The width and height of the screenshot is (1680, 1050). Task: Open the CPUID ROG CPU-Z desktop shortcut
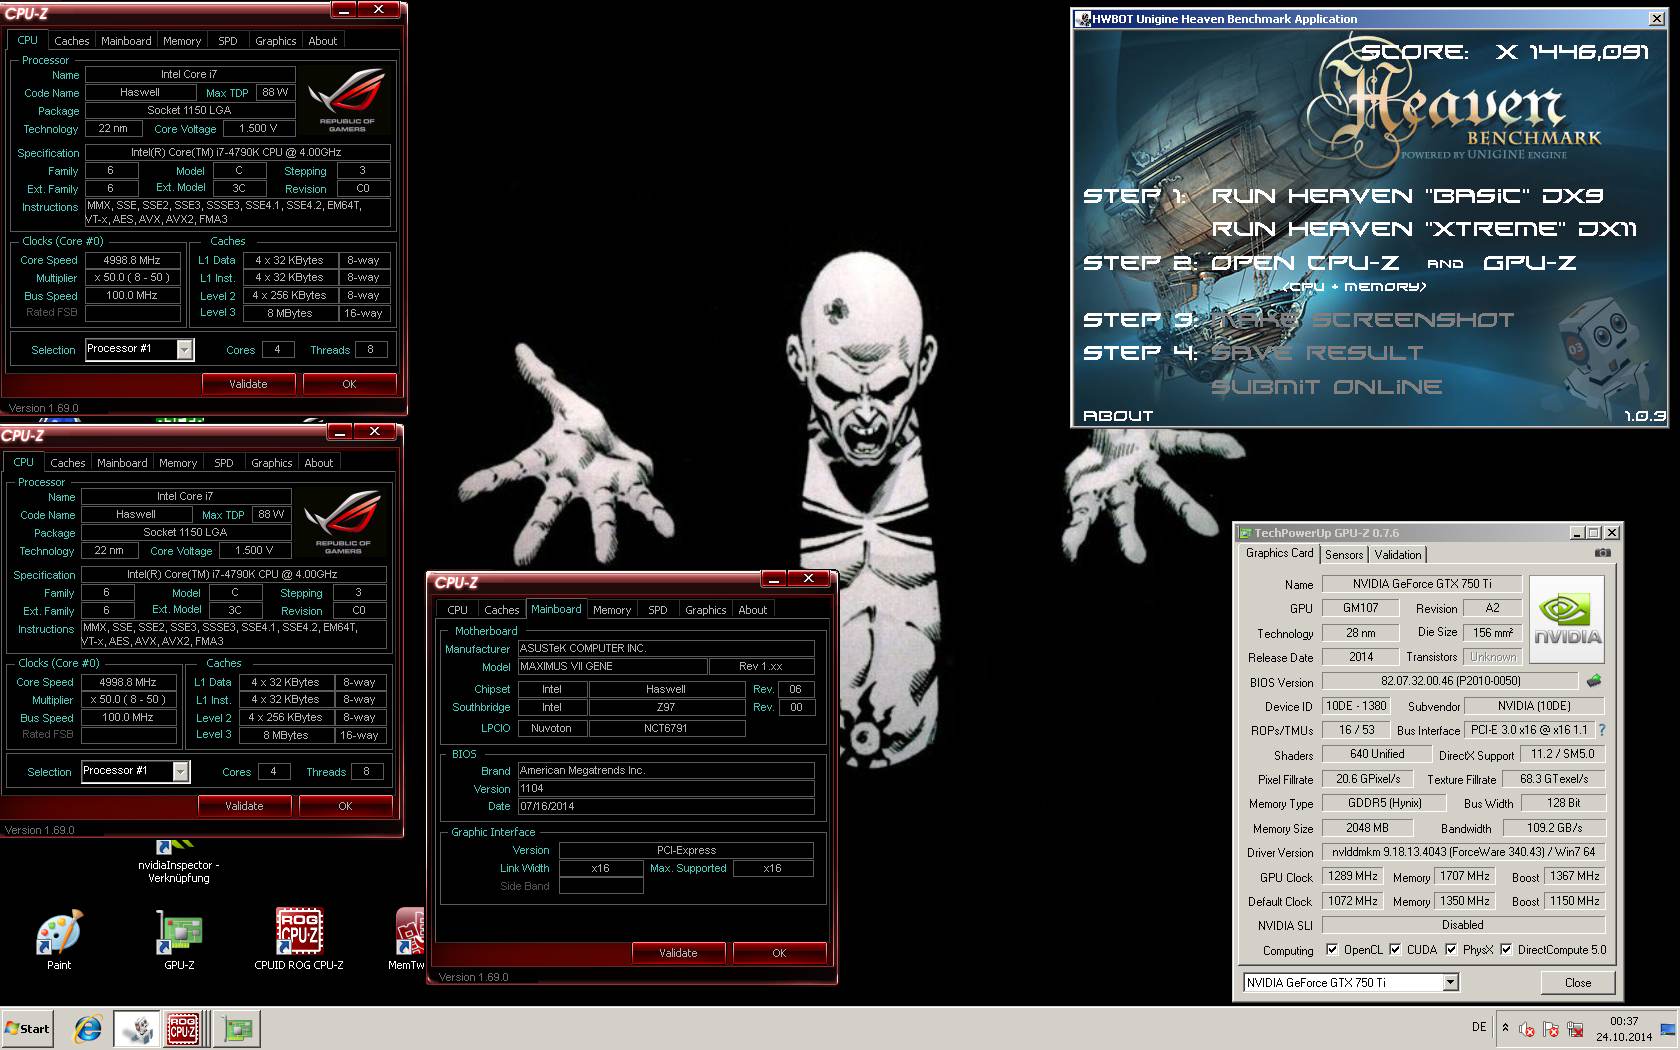(299, 938)
